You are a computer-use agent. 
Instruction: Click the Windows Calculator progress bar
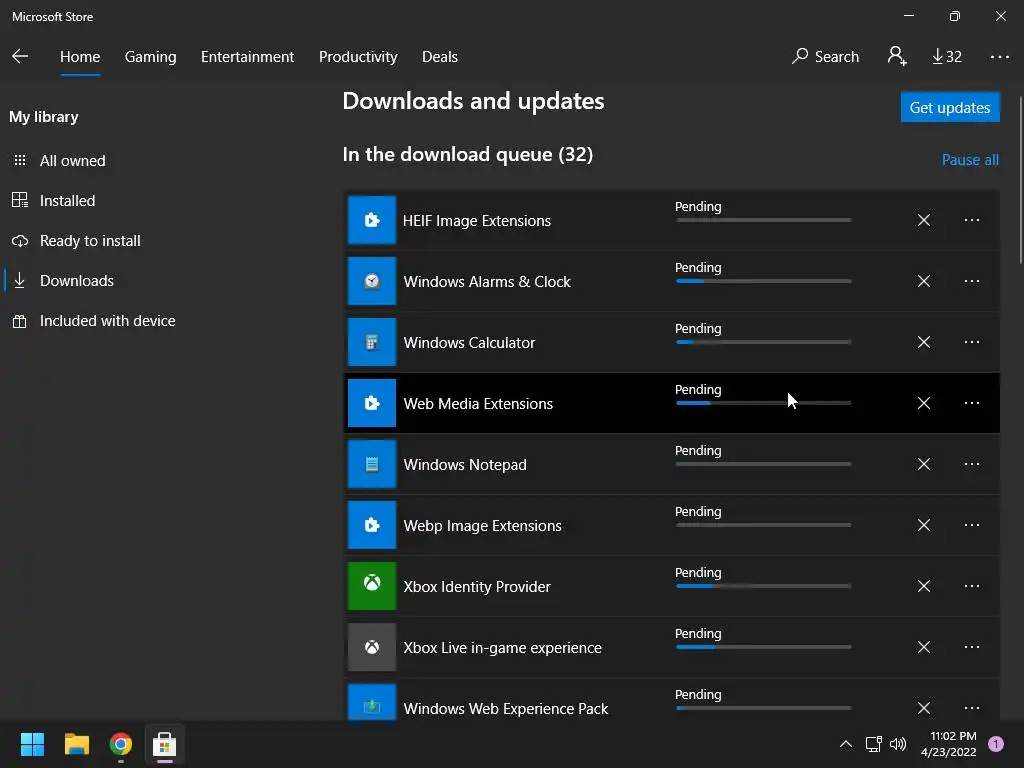pos(763,342)
